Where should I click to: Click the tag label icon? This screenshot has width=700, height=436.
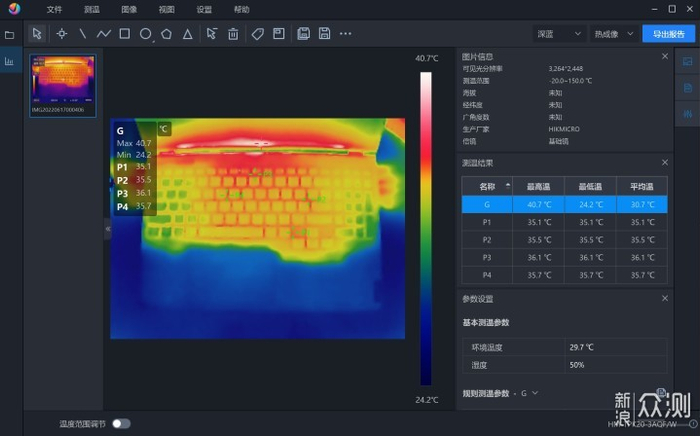(x=258, y=34)
